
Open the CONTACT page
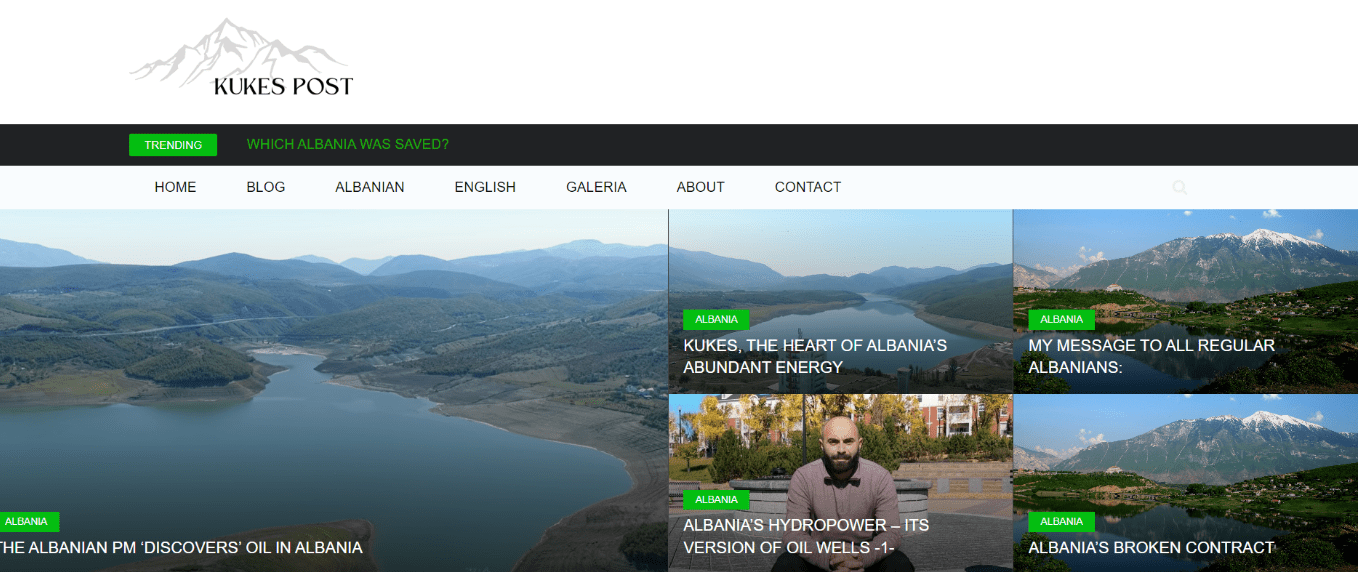pyautogui.click(x=808, y=187)
